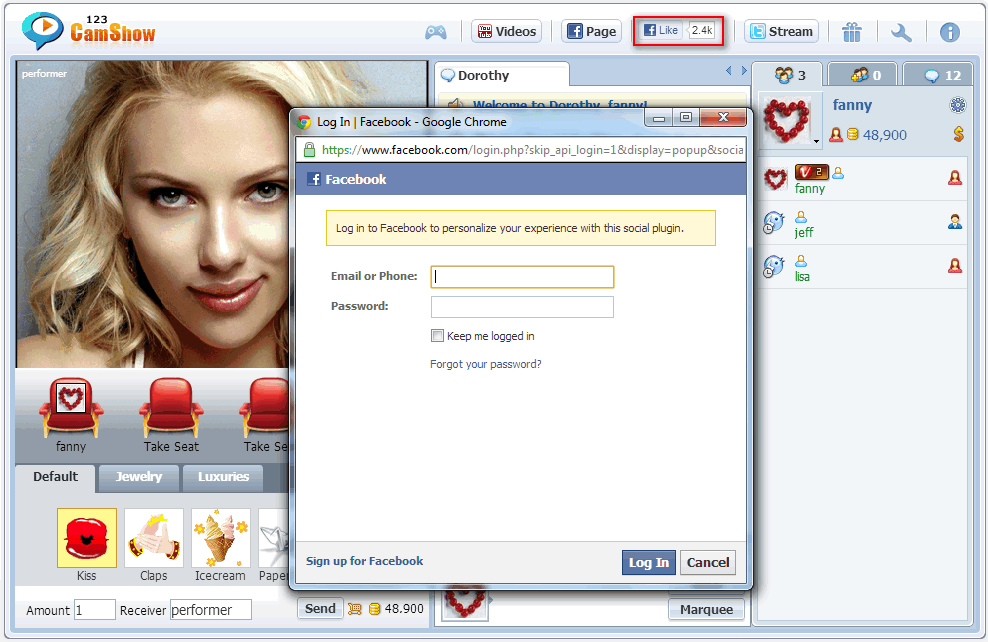Select fanny in the user list
988x642 pixels.
863,180
